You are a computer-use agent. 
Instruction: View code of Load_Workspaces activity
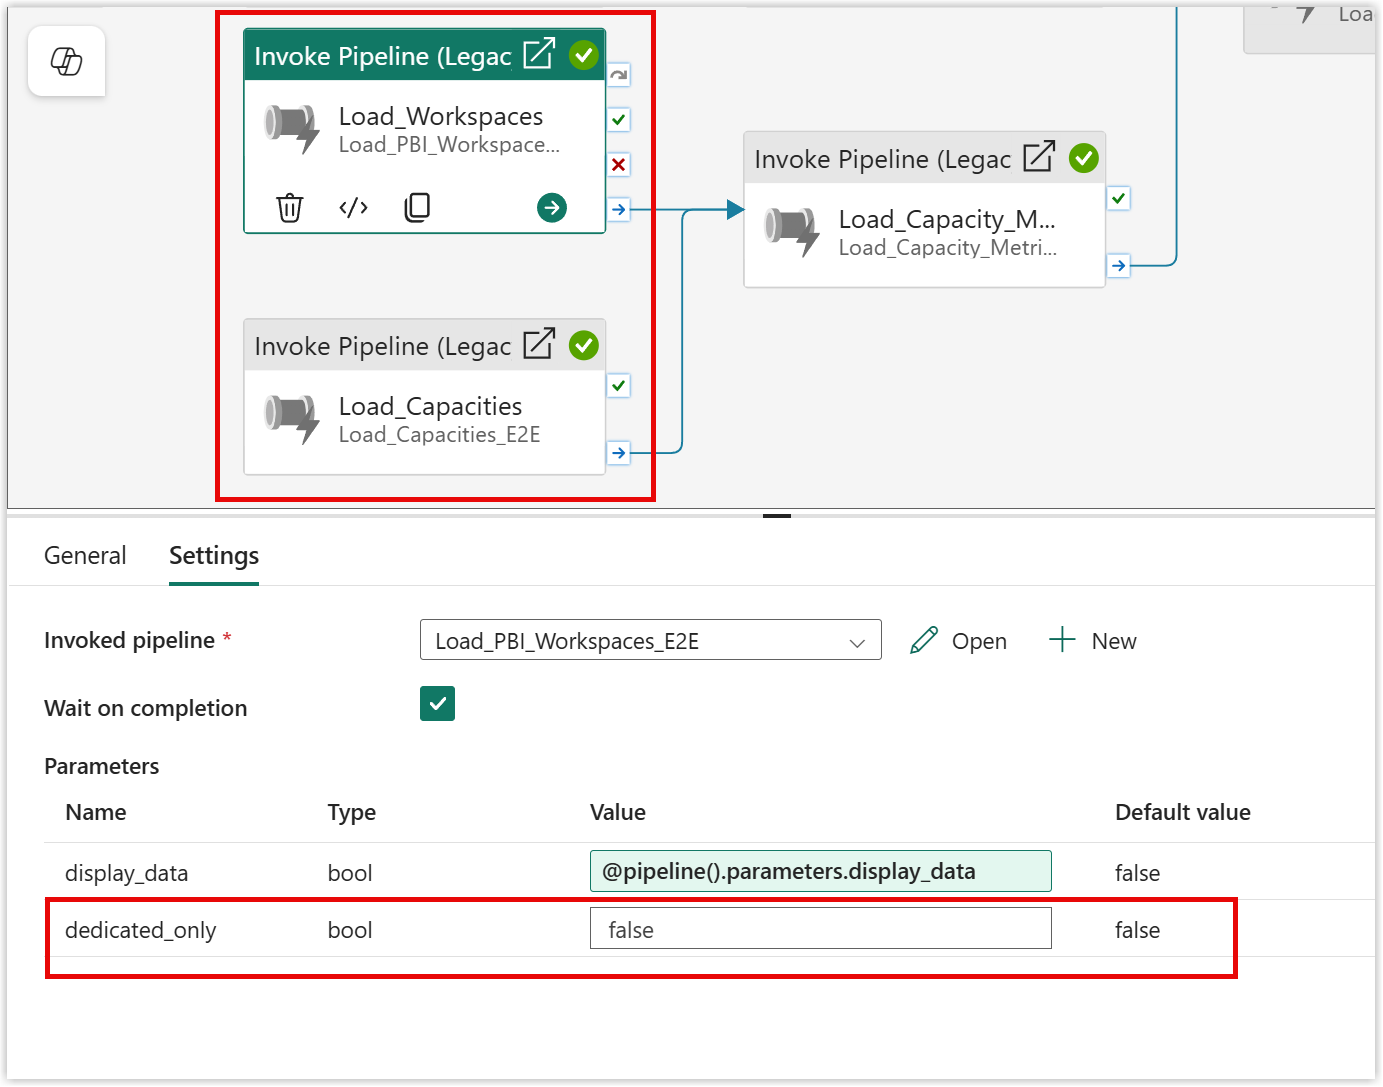(x=353, y=207)
